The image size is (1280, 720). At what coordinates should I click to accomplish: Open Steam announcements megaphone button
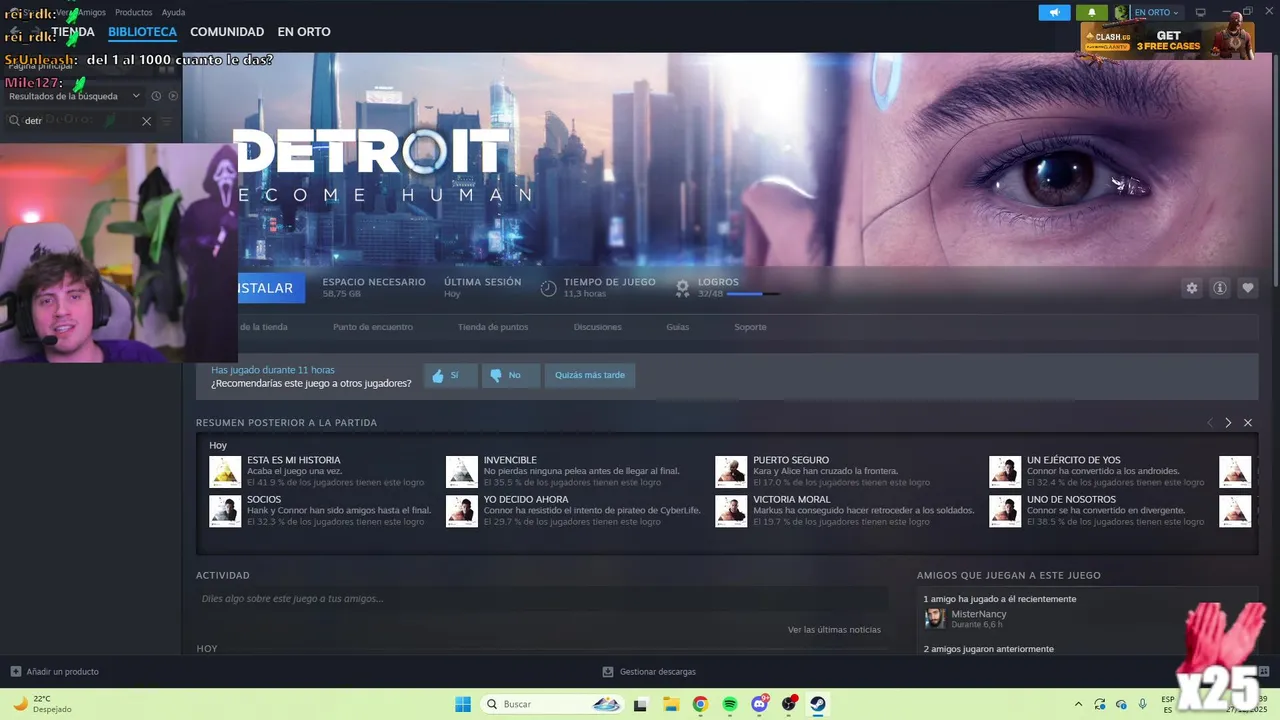(x=1054, y=12)
